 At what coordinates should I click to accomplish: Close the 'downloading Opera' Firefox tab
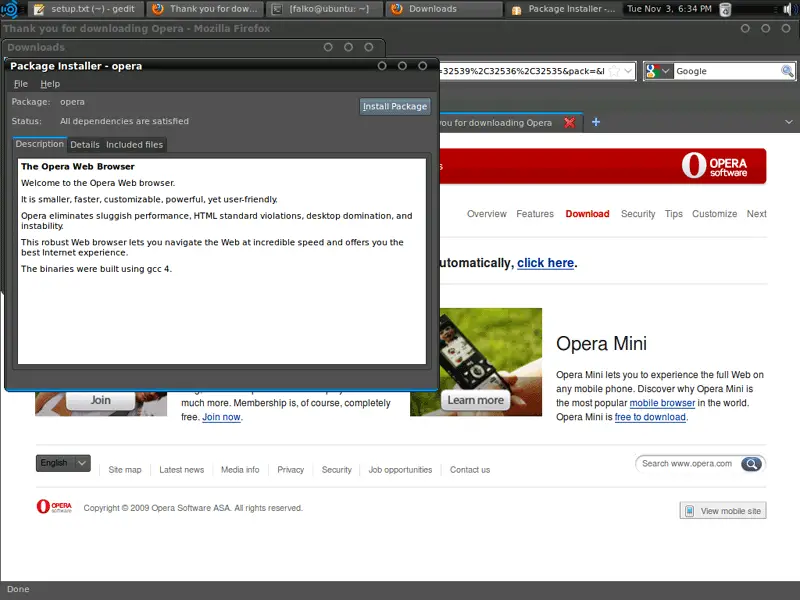tap(569, 122)
